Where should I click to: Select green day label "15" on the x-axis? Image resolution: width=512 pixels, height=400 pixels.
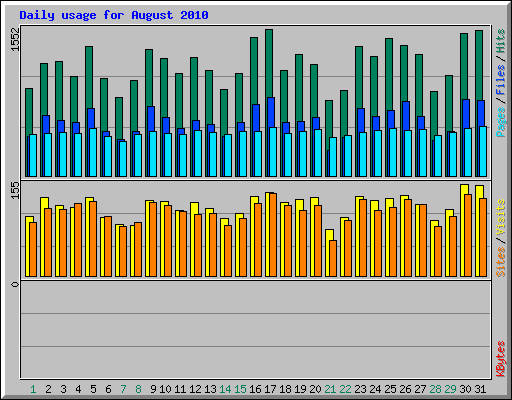(240, 389)
